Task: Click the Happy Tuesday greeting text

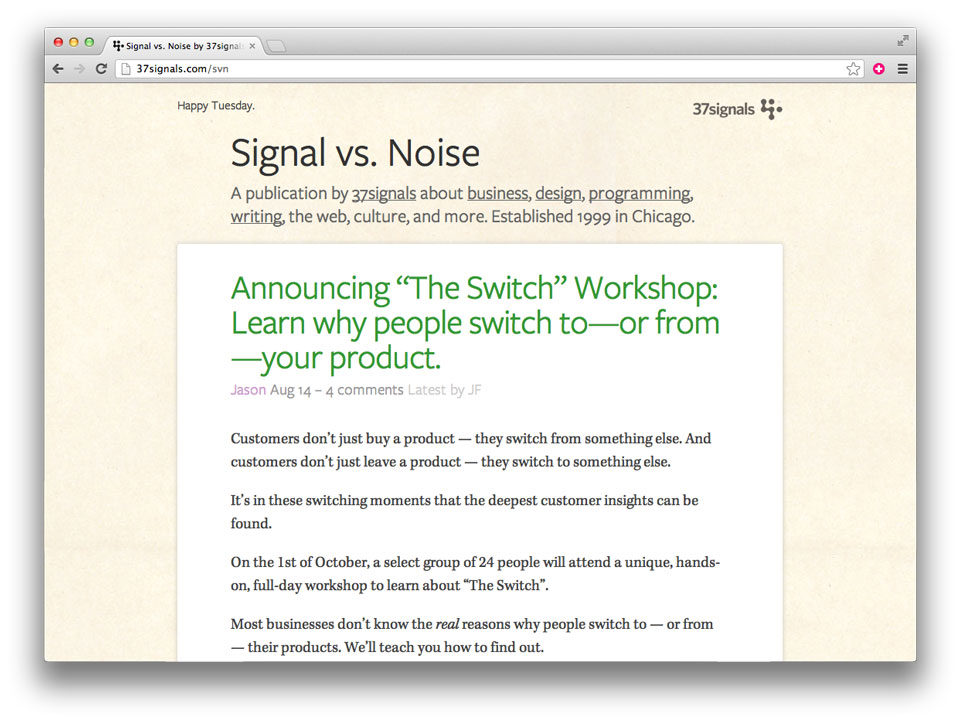Action: [x=216, y=105]
